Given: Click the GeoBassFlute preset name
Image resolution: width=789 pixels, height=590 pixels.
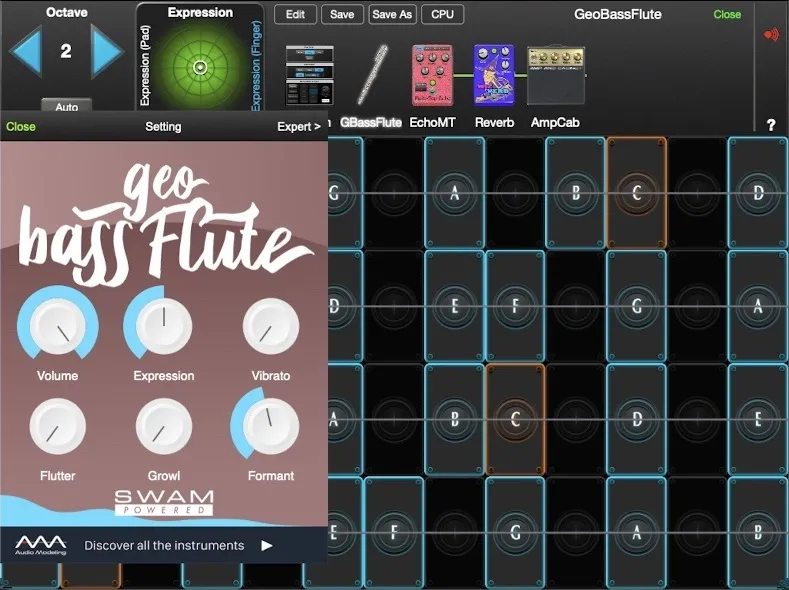Looking at the screenshot, I should [x=618, y=14].
